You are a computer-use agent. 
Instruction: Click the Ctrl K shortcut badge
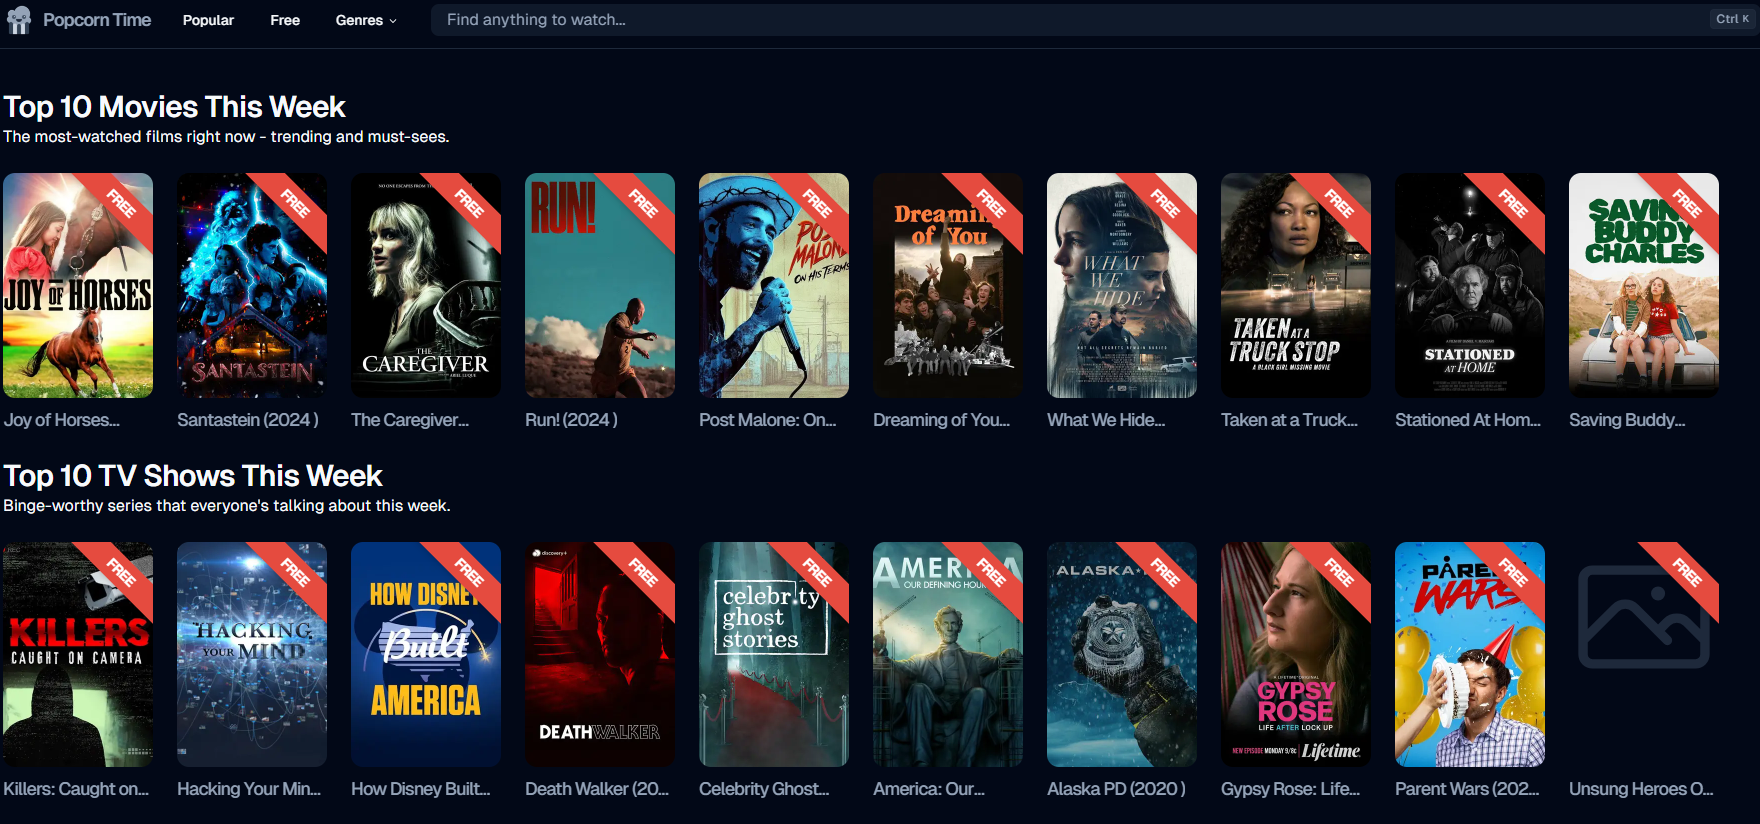click(1732, 19)
